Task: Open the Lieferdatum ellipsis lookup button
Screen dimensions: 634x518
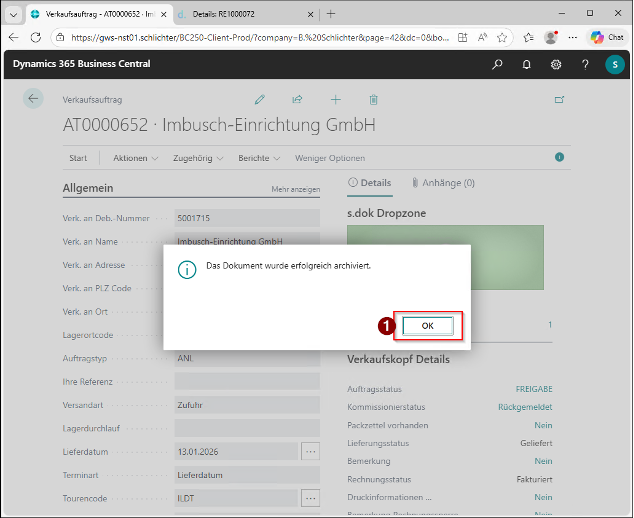Action: tap(311, 452)
